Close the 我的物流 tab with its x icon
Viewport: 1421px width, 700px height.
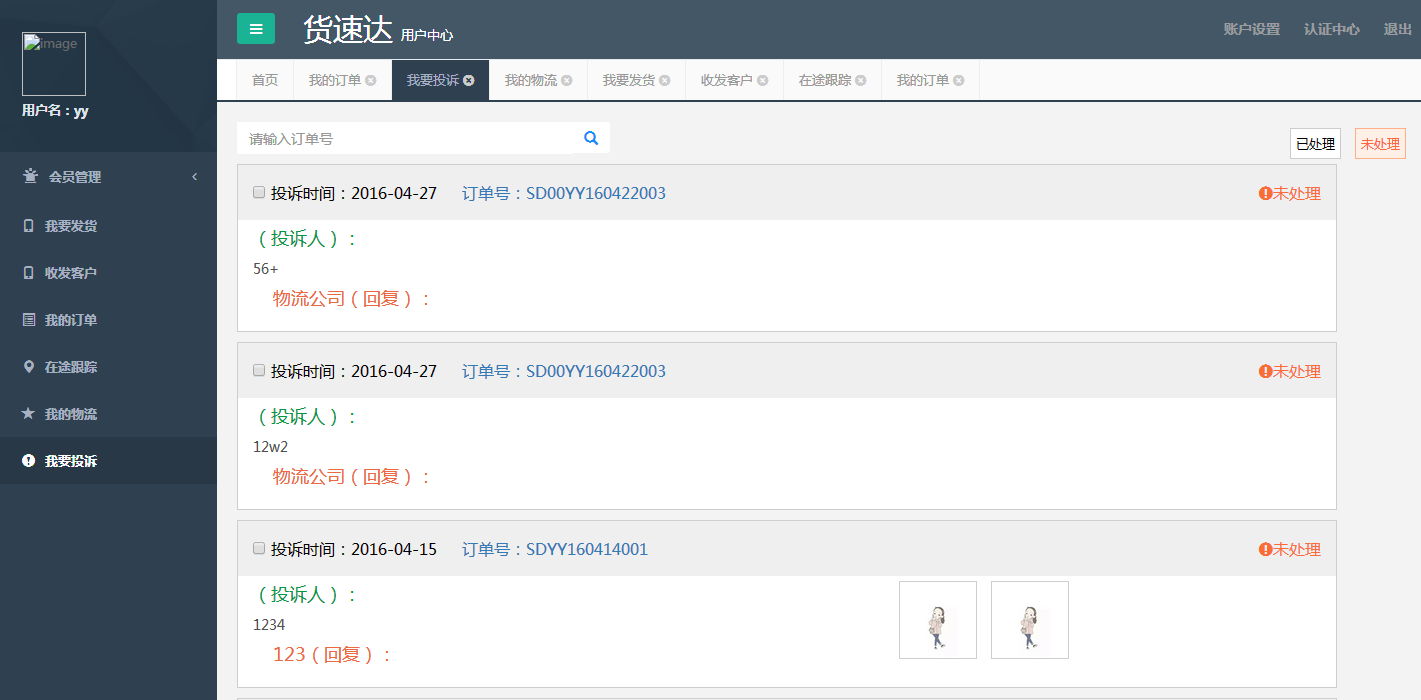[567, 81]
